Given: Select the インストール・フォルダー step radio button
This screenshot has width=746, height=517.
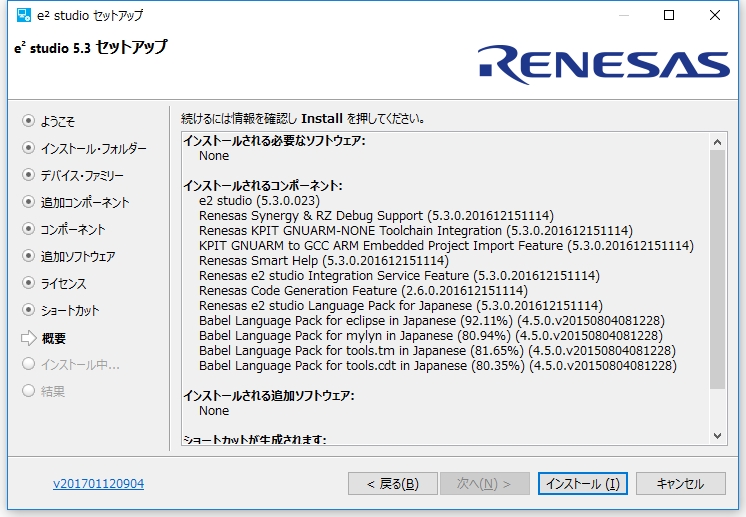Looking at the screenshot, I should 29,148.
